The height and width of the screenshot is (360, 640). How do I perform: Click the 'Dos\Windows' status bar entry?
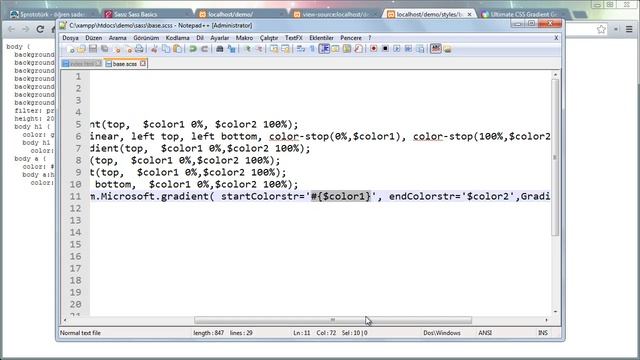[442, 333]
